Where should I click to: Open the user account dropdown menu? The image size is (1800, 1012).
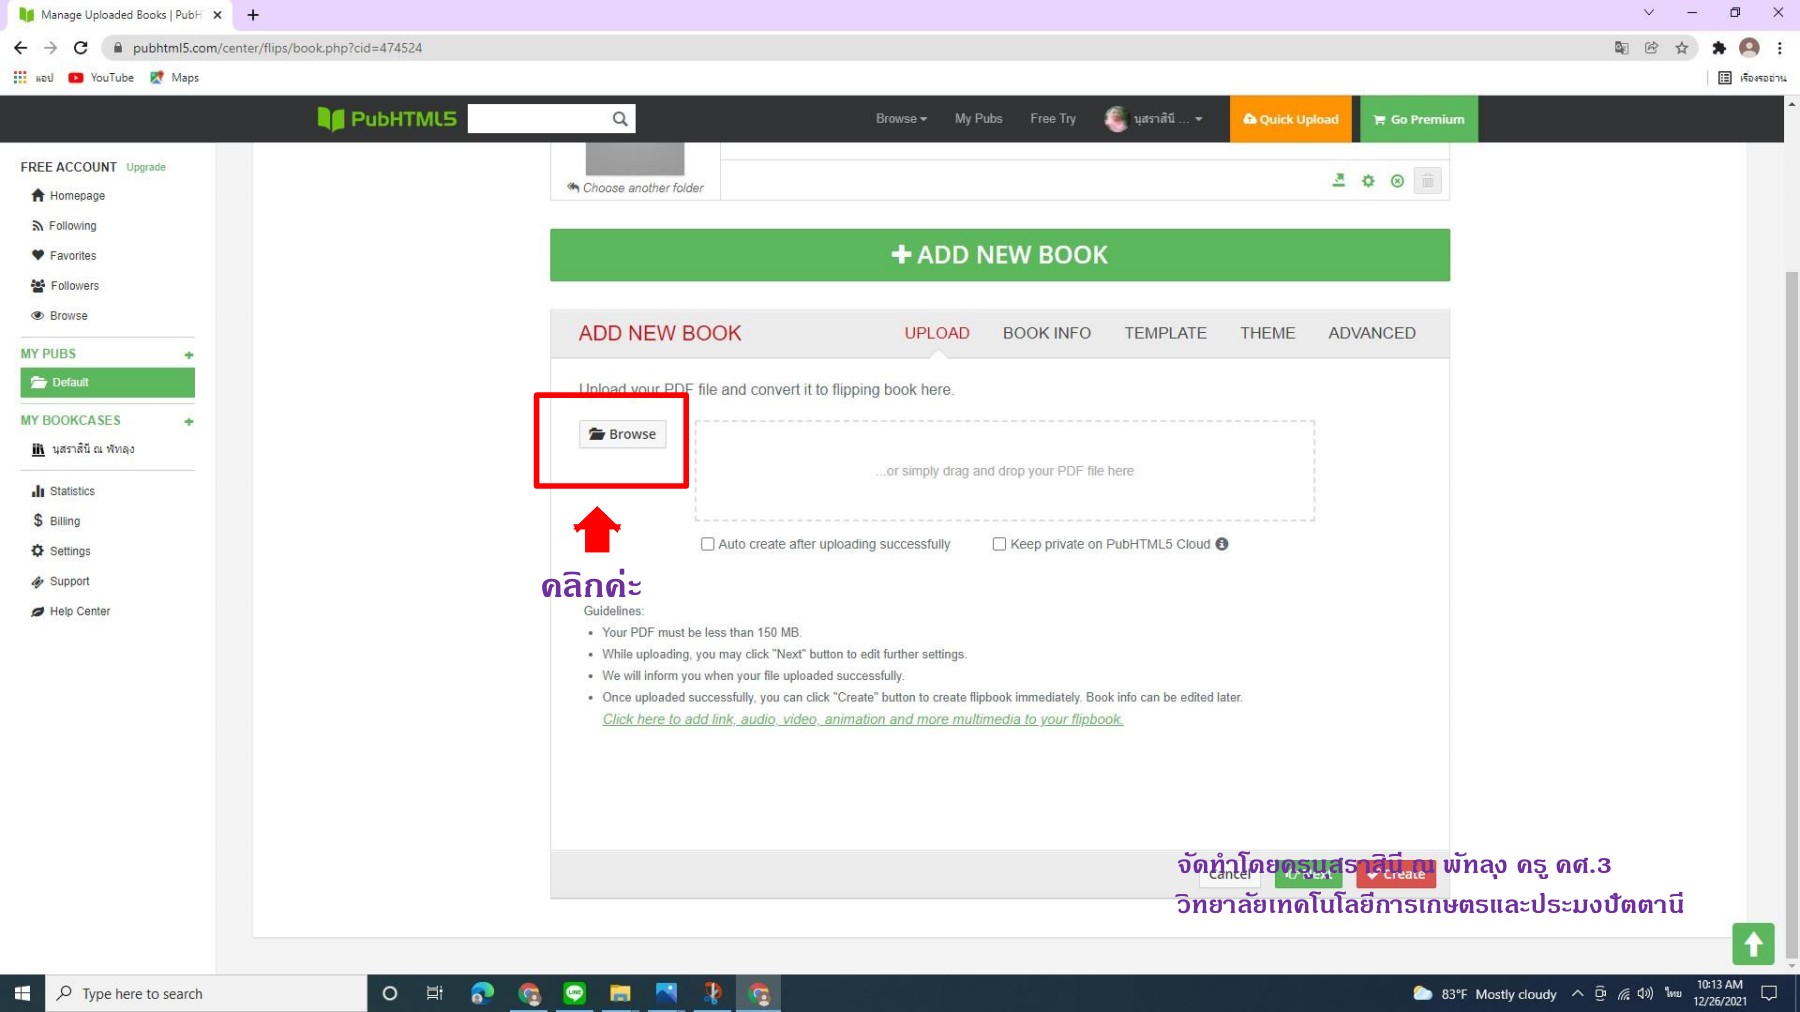(1155, 118)
